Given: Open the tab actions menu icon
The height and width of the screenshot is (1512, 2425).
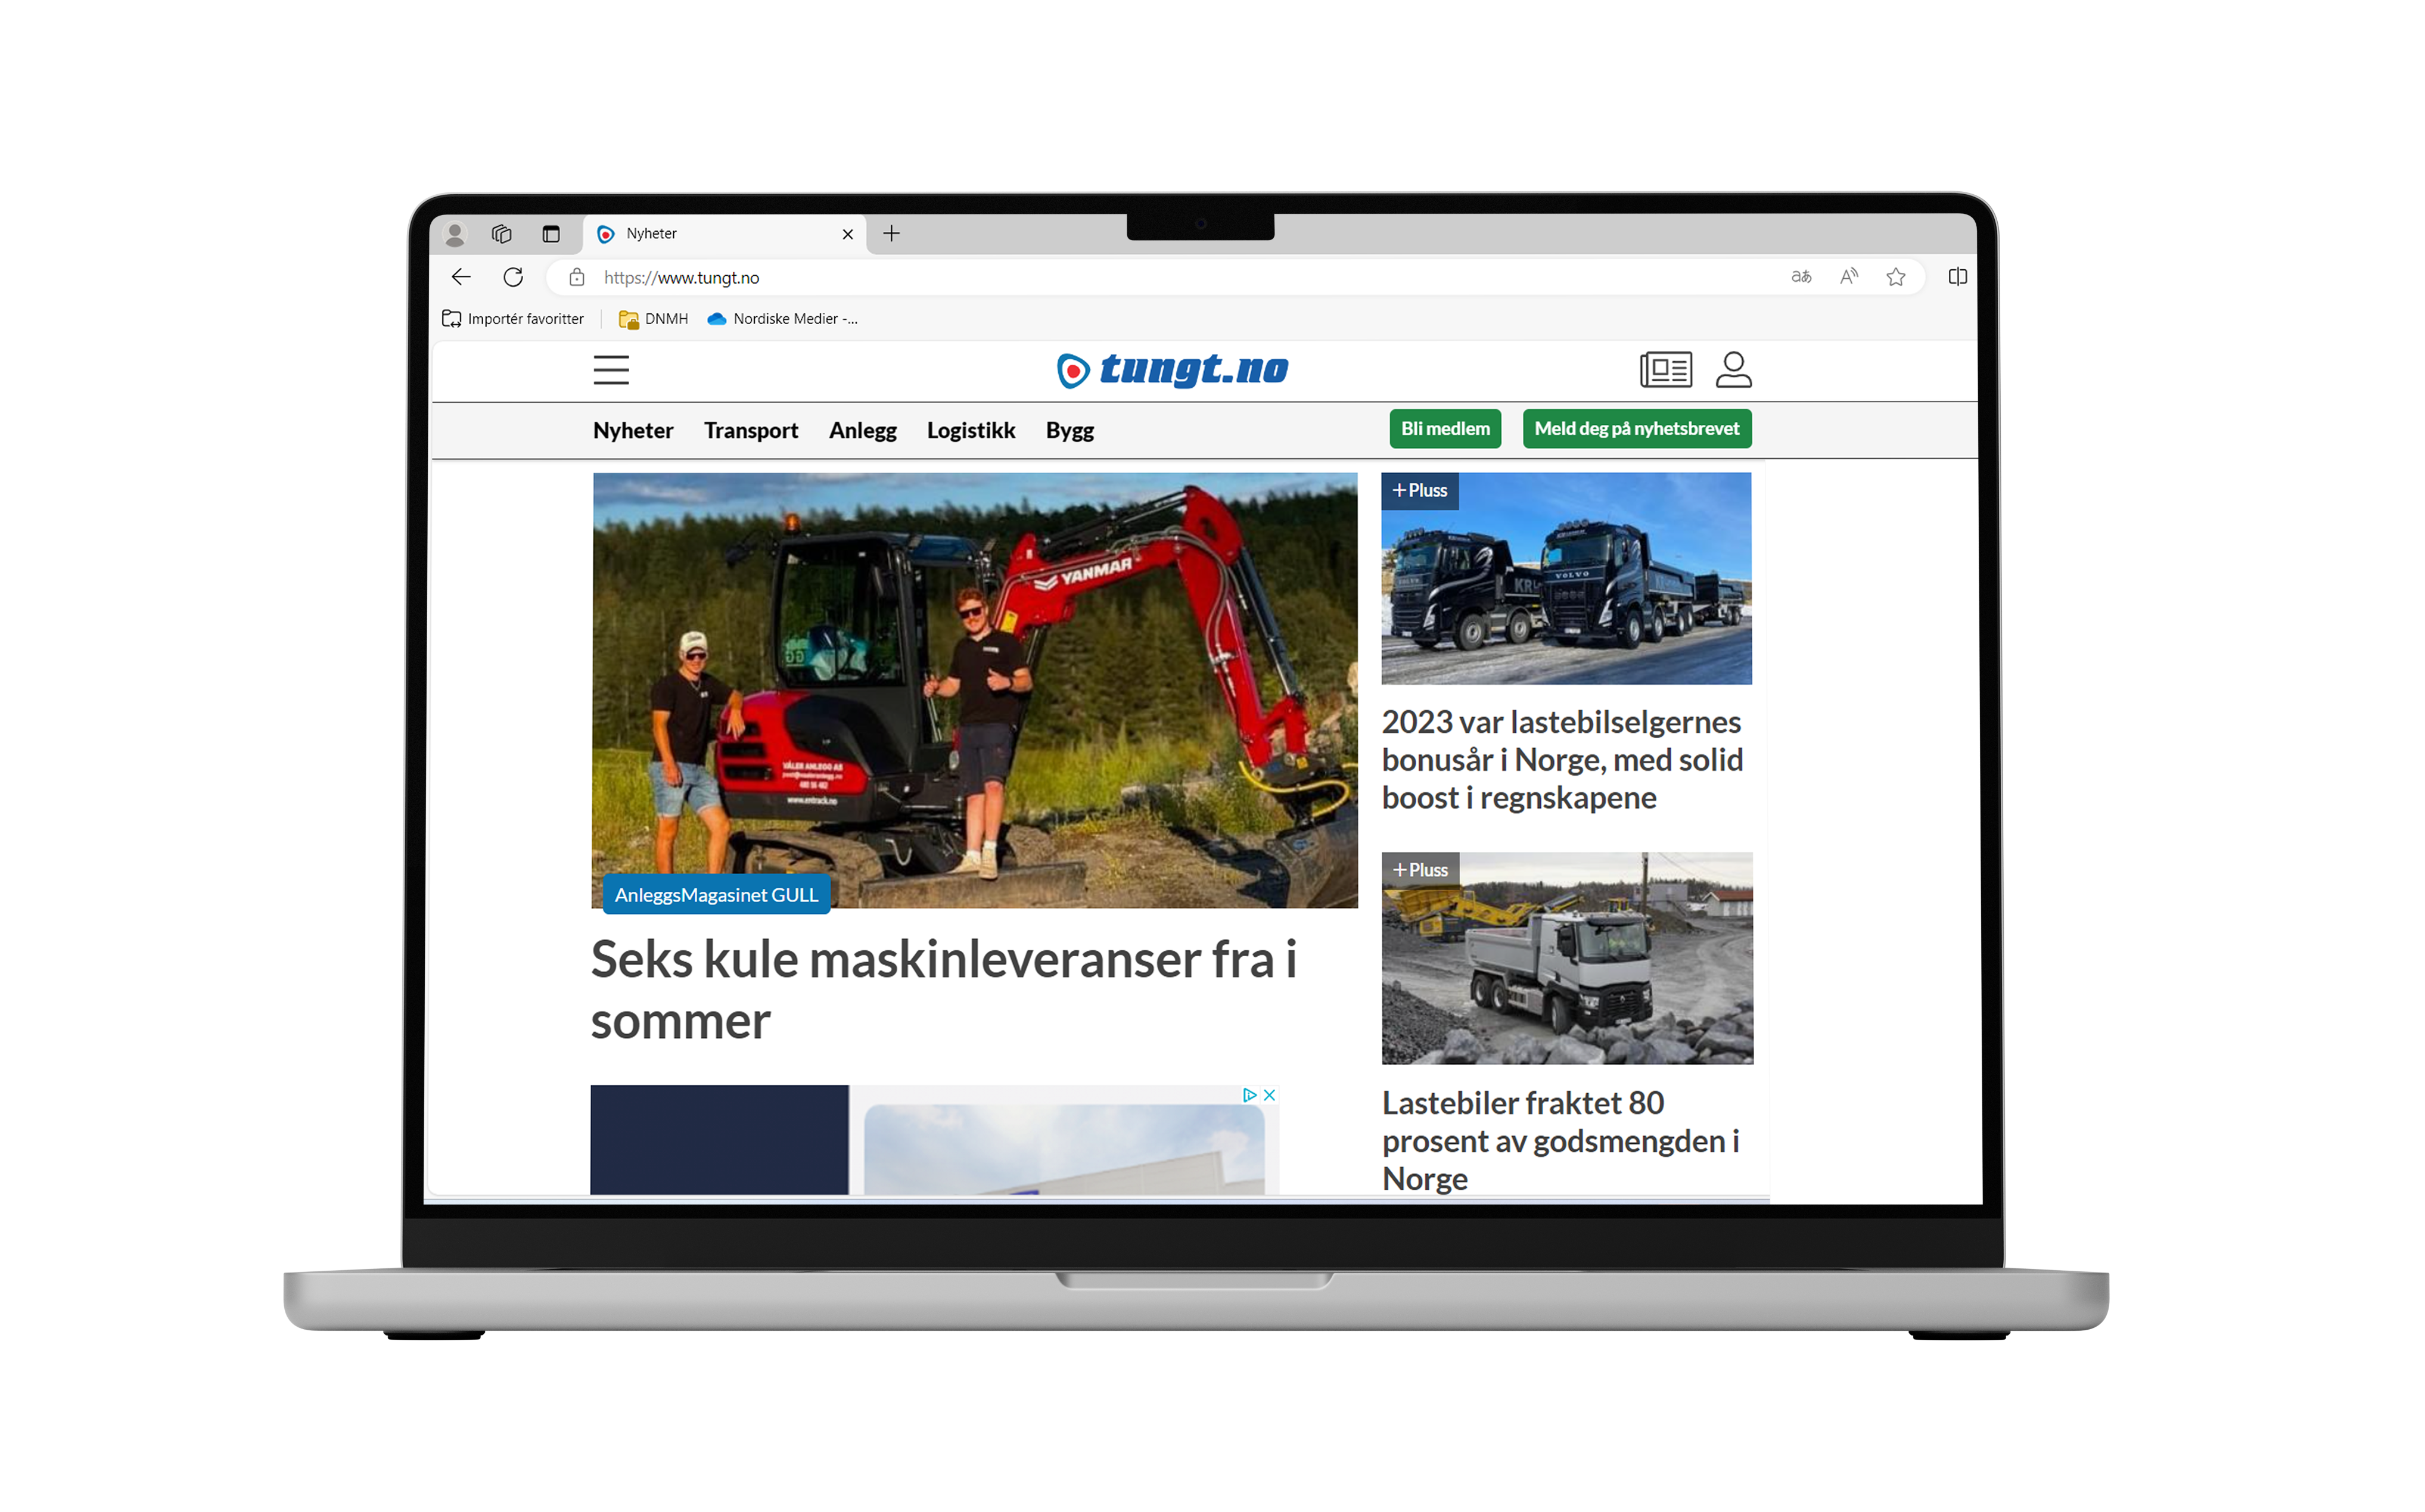Looking at the screenshot, I should (x=551, y=234).
